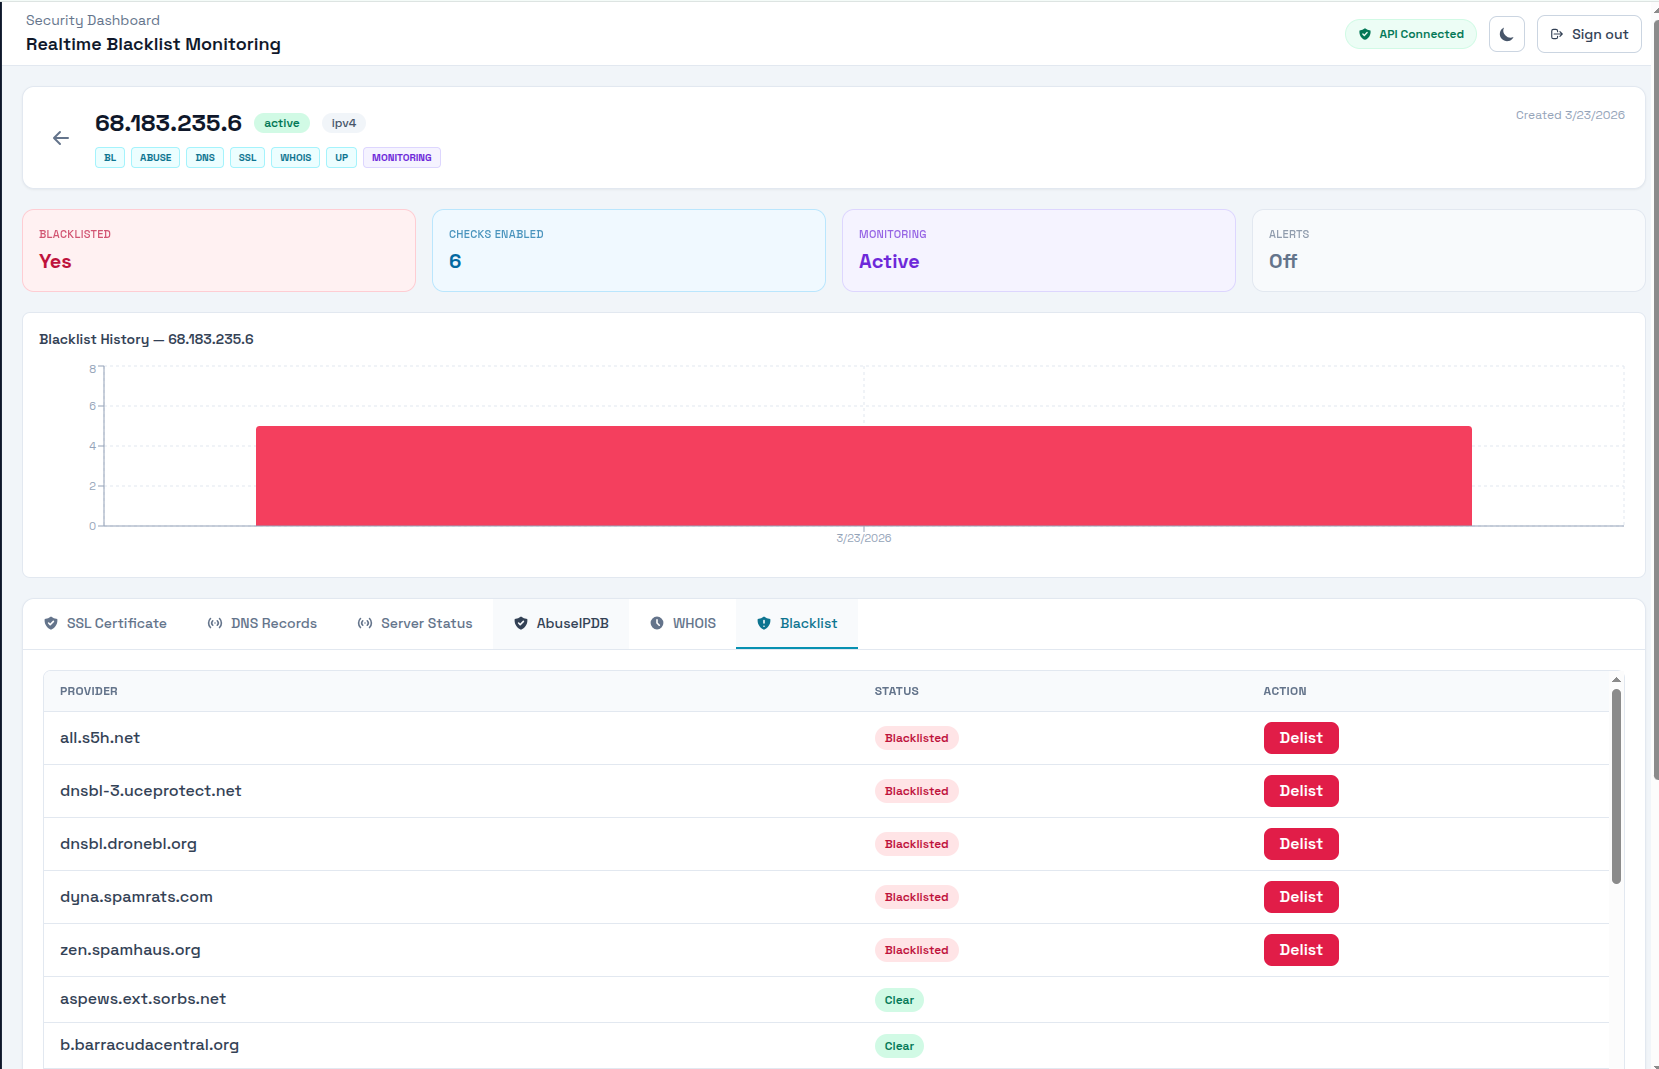Click the ipv4 type badge
The width and height of the screenshot is (1659, 1069).
tap(343, 123)
